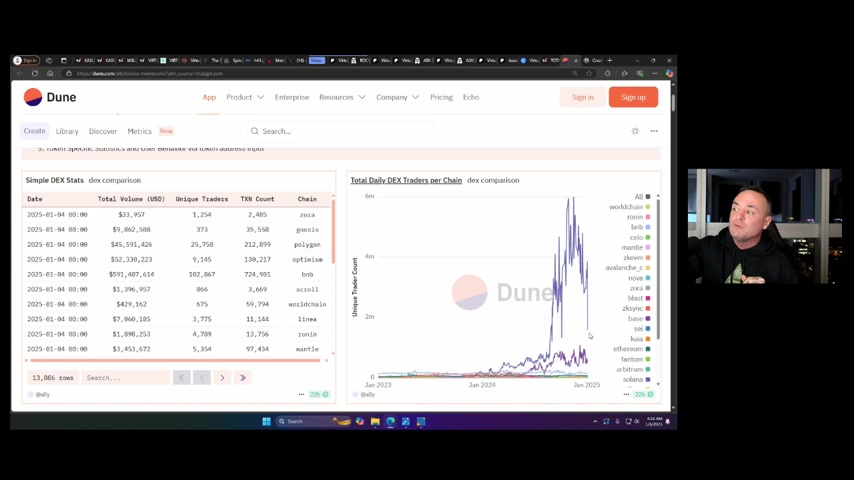The image size is (854, 480).
Task: Click 22h refresh badge under chart
Action: (643, 394)
